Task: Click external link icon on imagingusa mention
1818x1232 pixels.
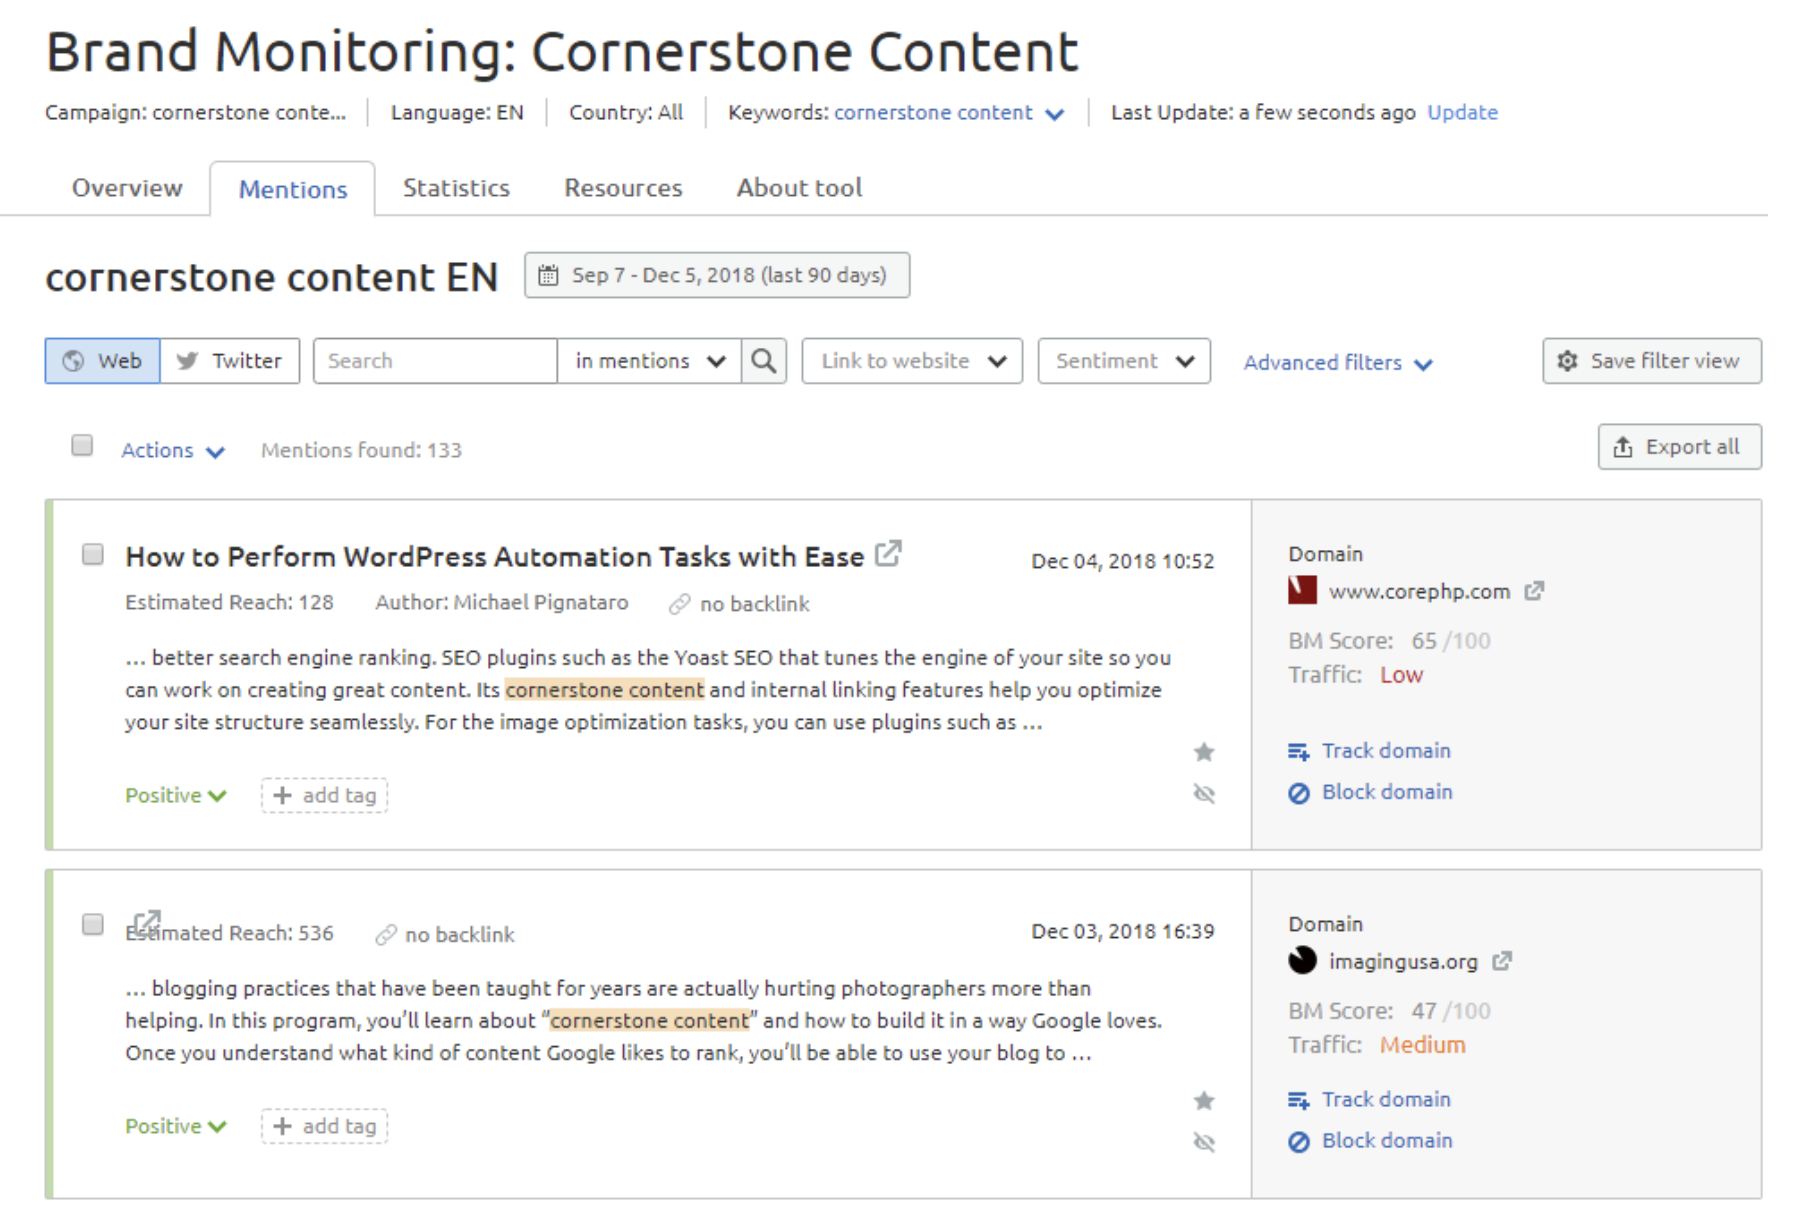Action: coord(147,923)
